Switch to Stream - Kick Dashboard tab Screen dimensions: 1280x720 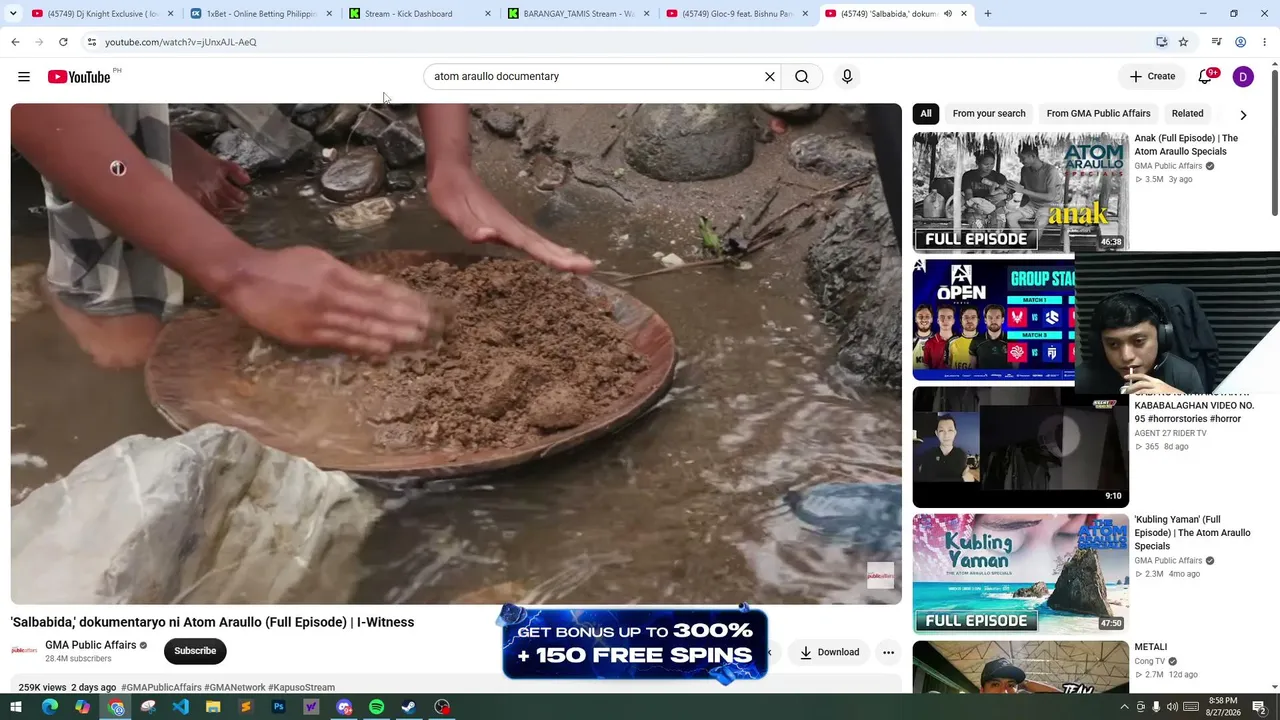[x=420, y=14]
